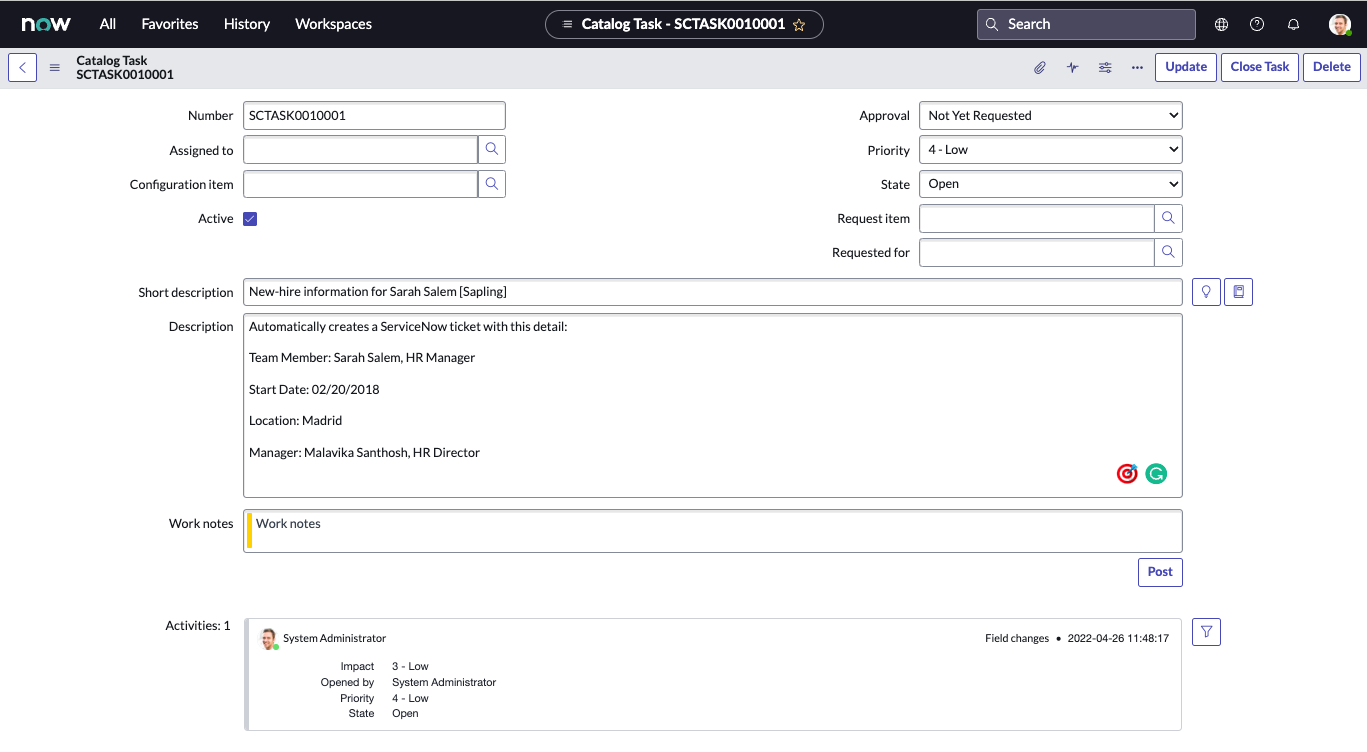Click the globe scope selector icon
This screenshot has height=752, width=1367.
pos(1221,24)
